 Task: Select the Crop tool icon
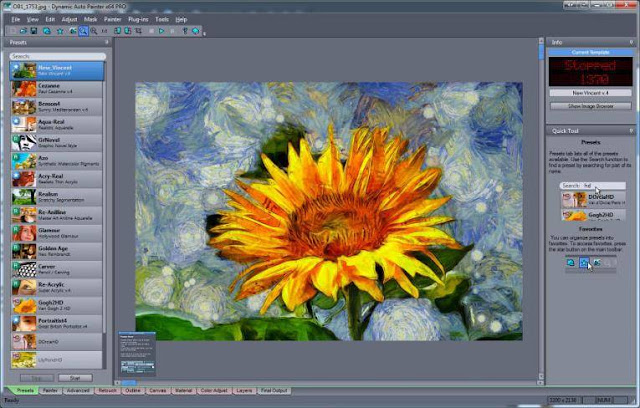pos(139,31)
